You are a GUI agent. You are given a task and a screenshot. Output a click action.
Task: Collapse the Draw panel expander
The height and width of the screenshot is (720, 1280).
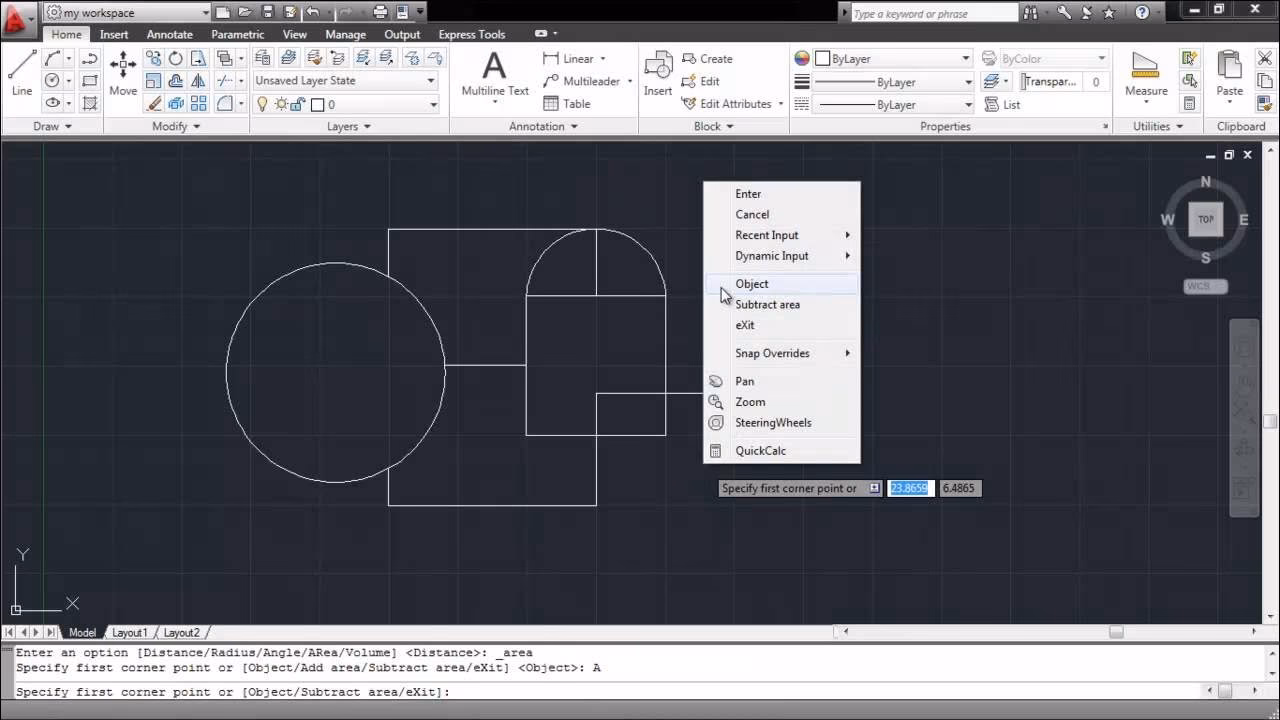(70, 126)
